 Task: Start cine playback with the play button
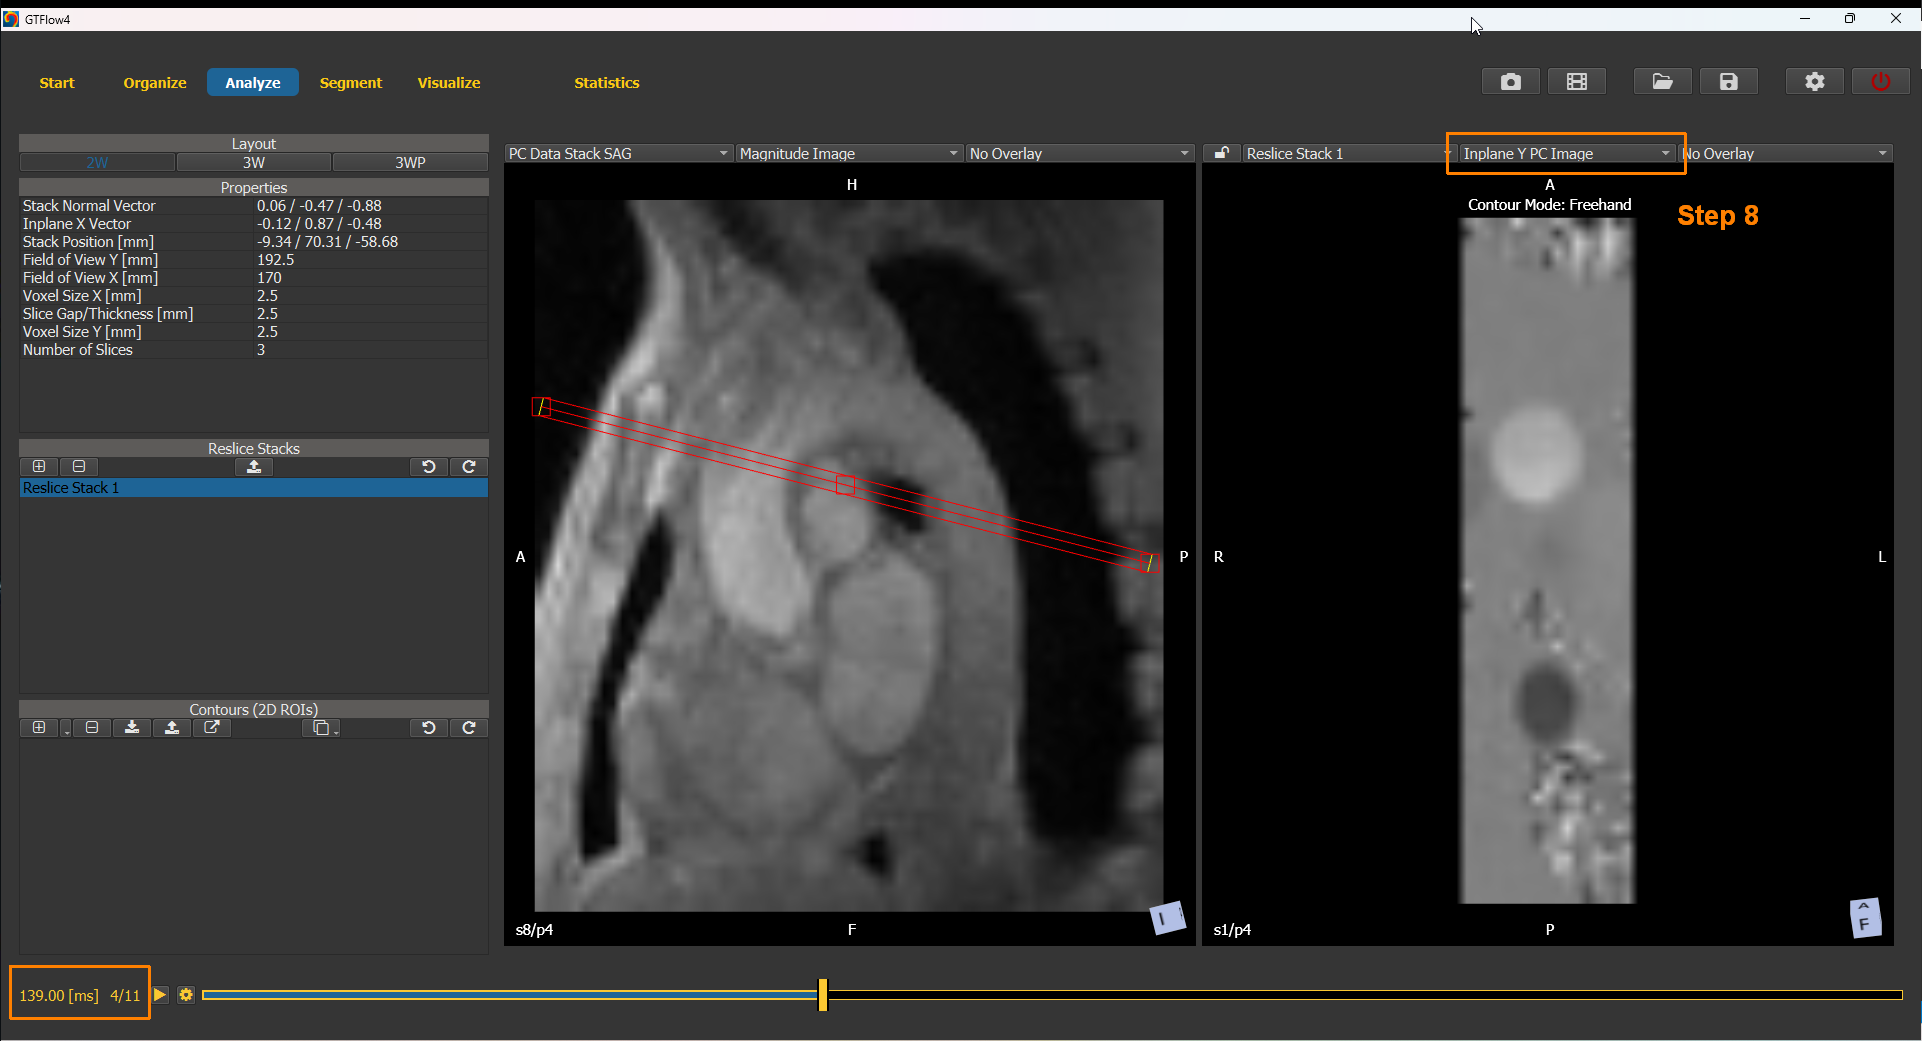click(x=160, y=995)
